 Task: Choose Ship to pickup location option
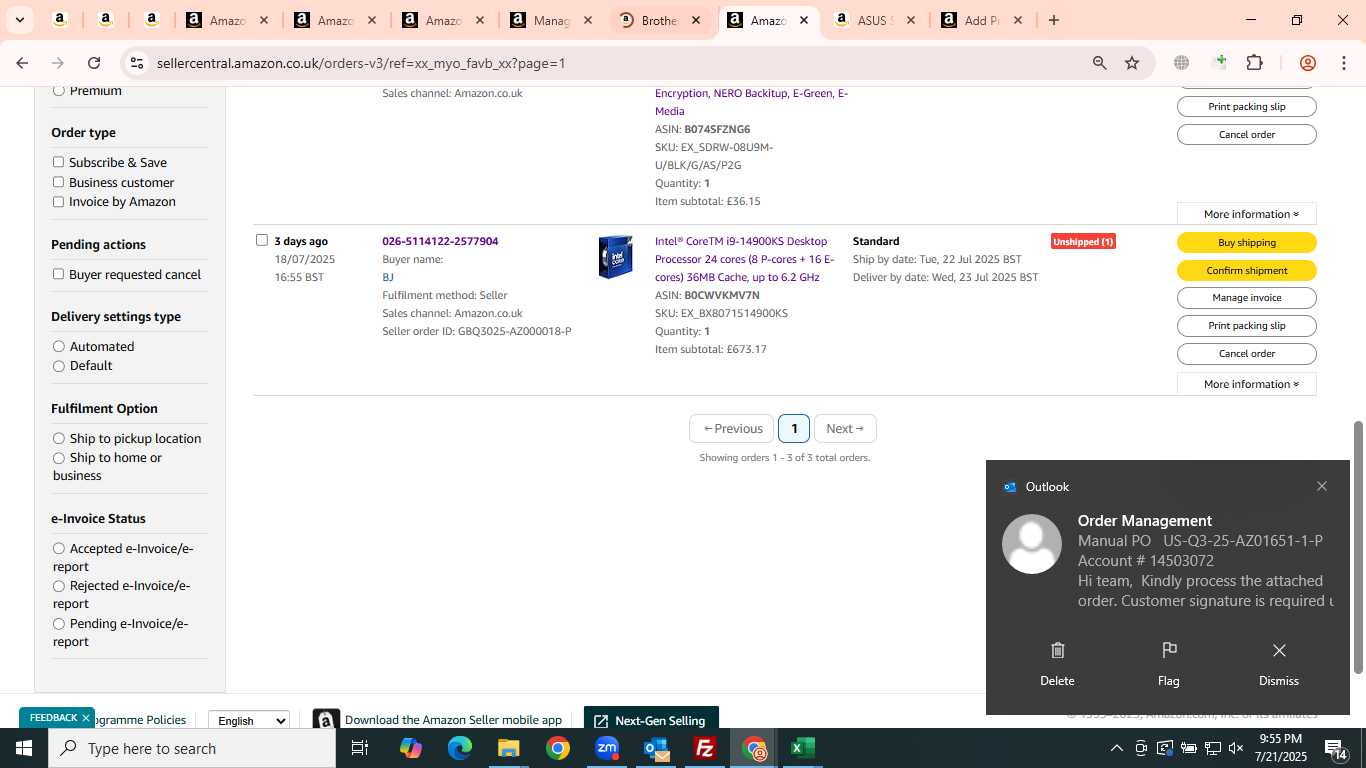(x=59, y=438)
